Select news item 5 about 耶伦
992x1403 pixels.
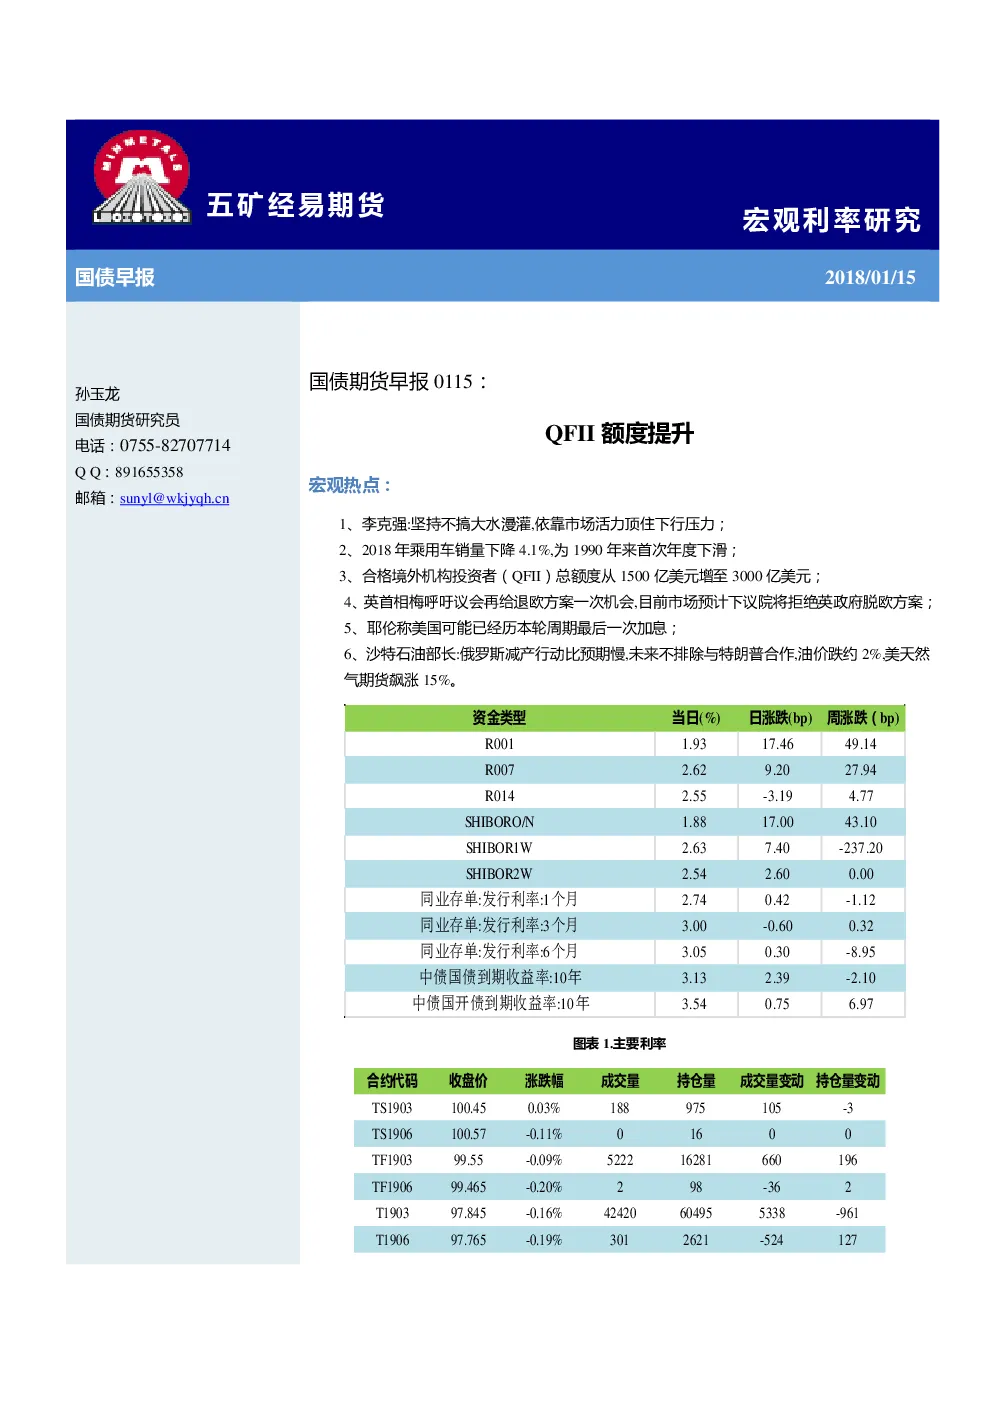tap(511, 628)
